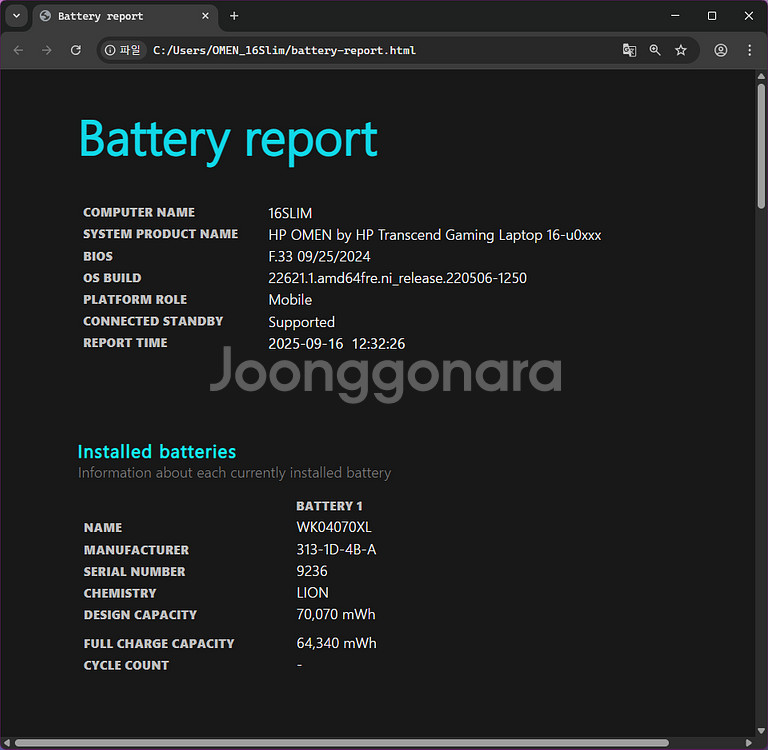Reload the battery report page

pos(75,50)
